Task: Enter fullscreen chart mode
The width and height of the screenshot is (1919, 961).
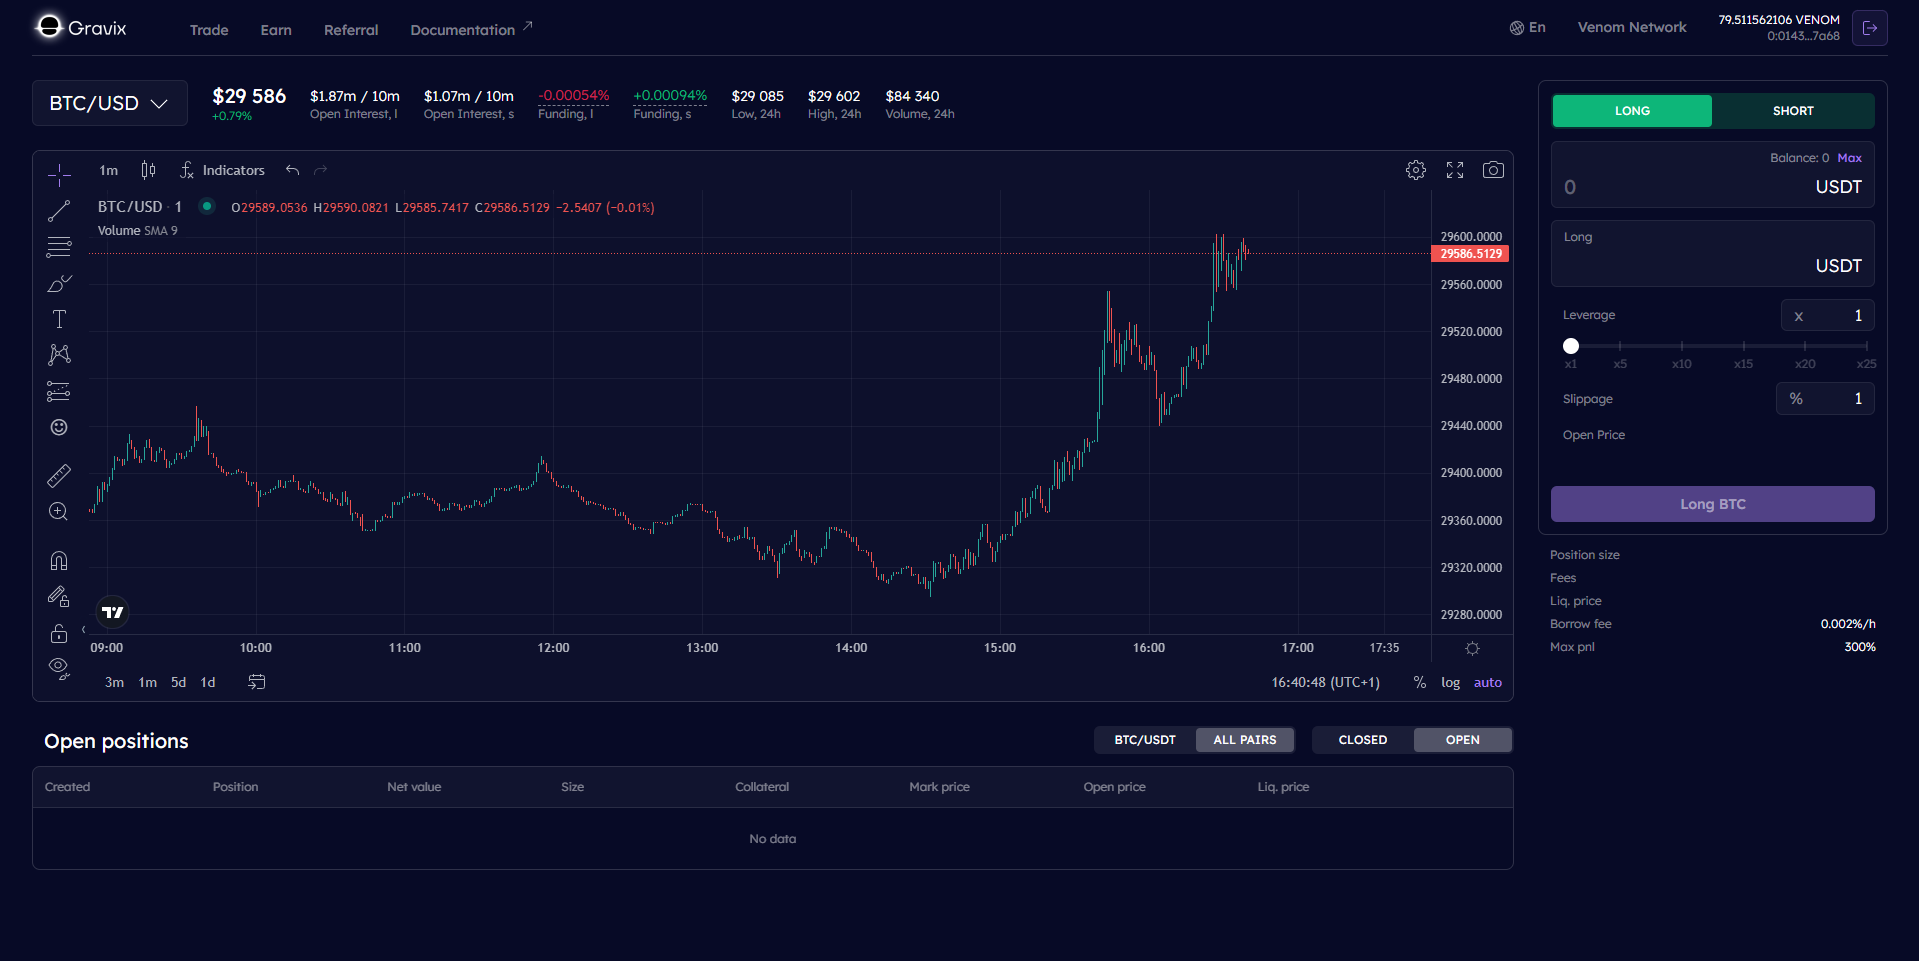Action: [x=1455, y=170]
